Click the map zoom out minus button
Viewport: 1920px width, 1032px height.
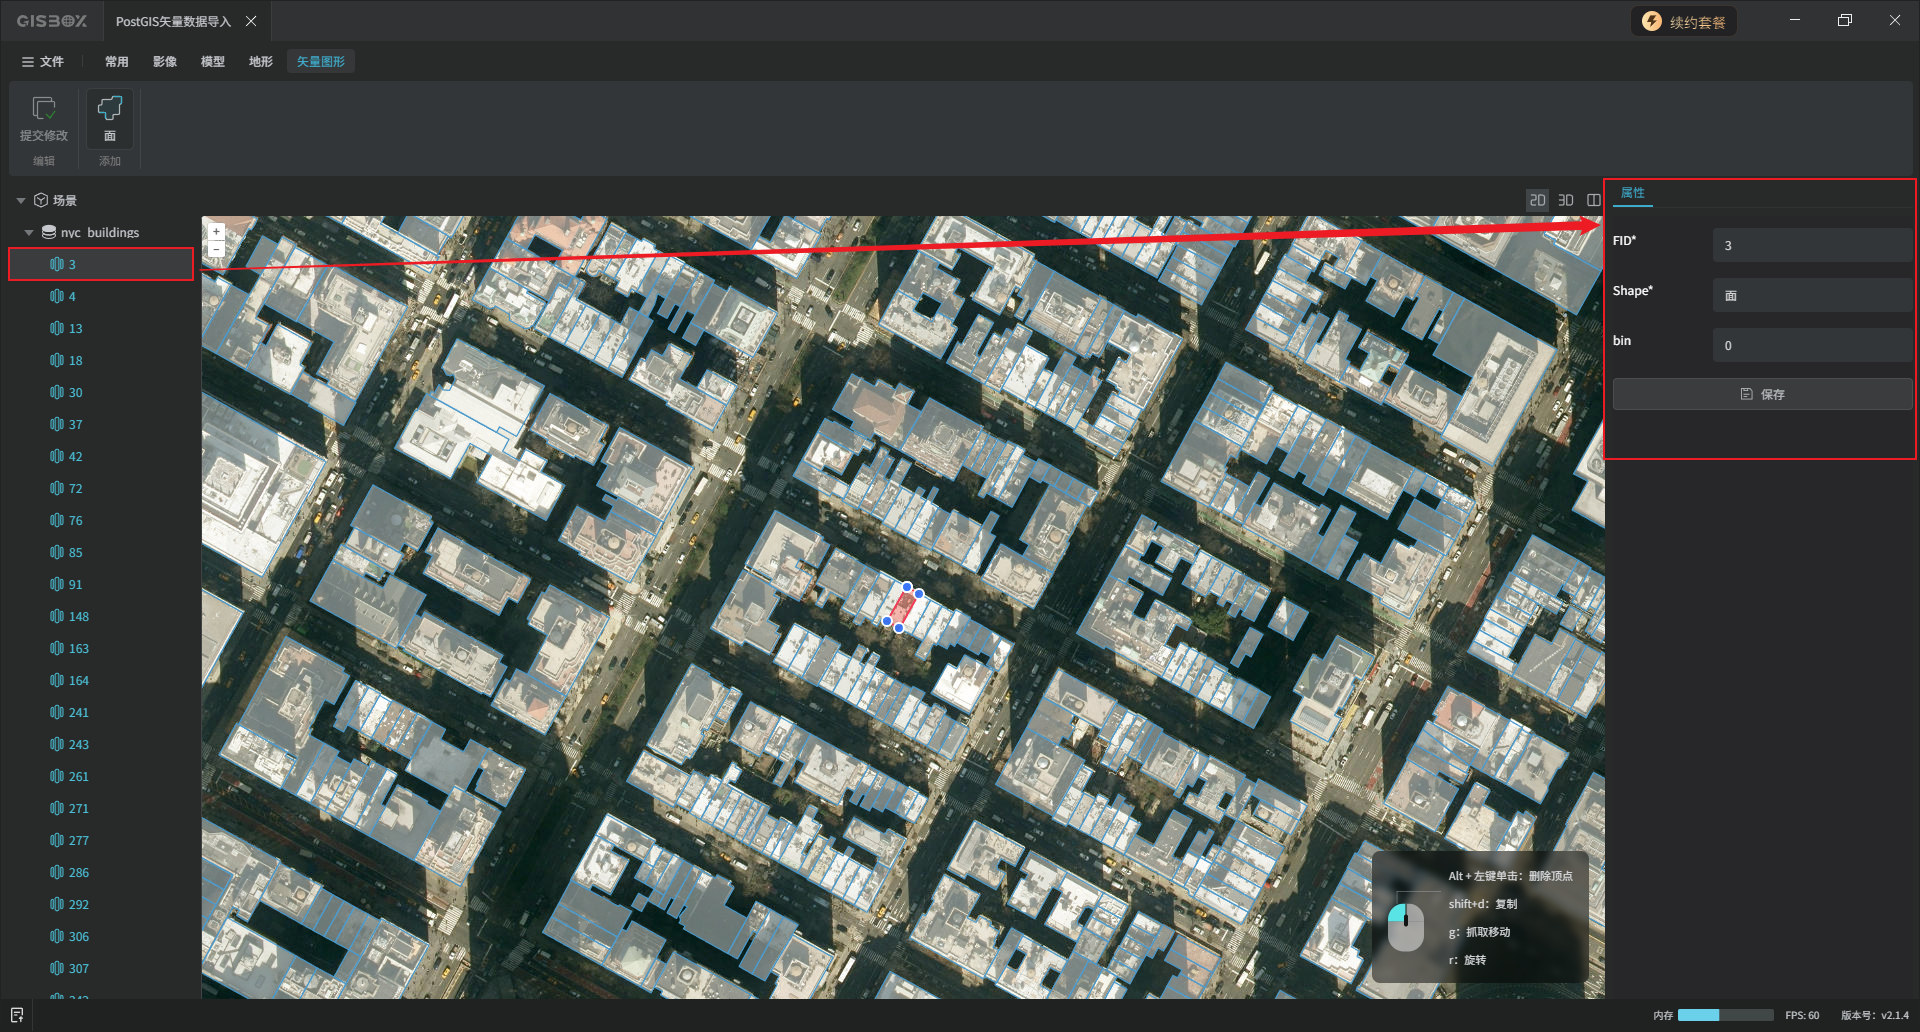coord(216,249)
